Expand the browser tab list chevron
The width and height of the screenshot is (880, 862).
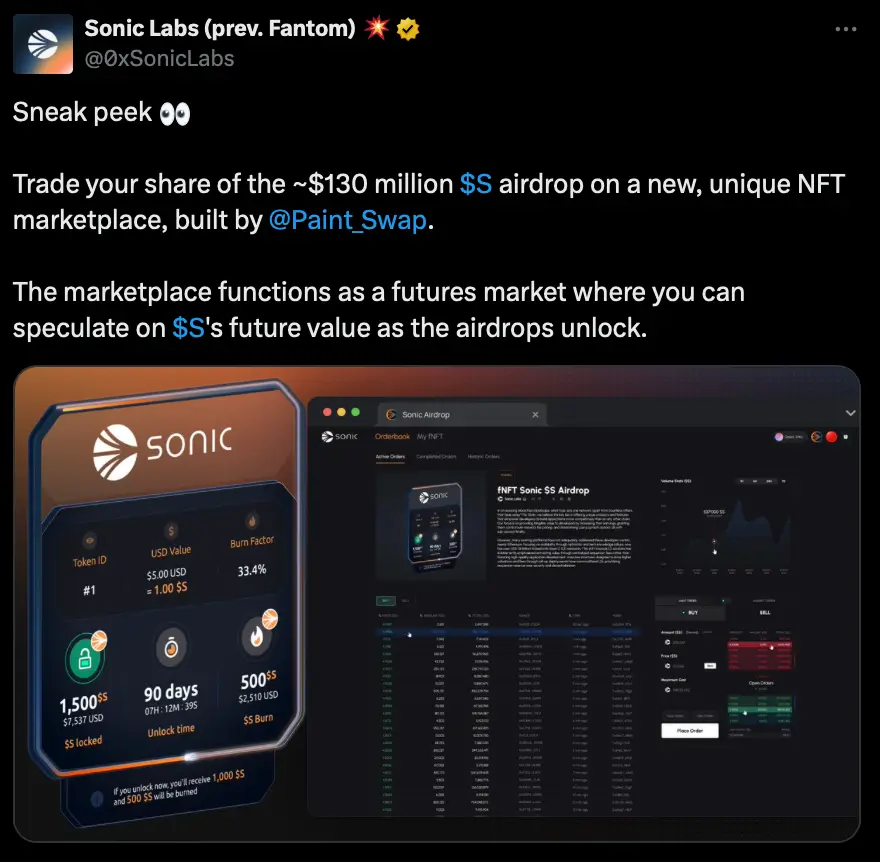point(850,413)
